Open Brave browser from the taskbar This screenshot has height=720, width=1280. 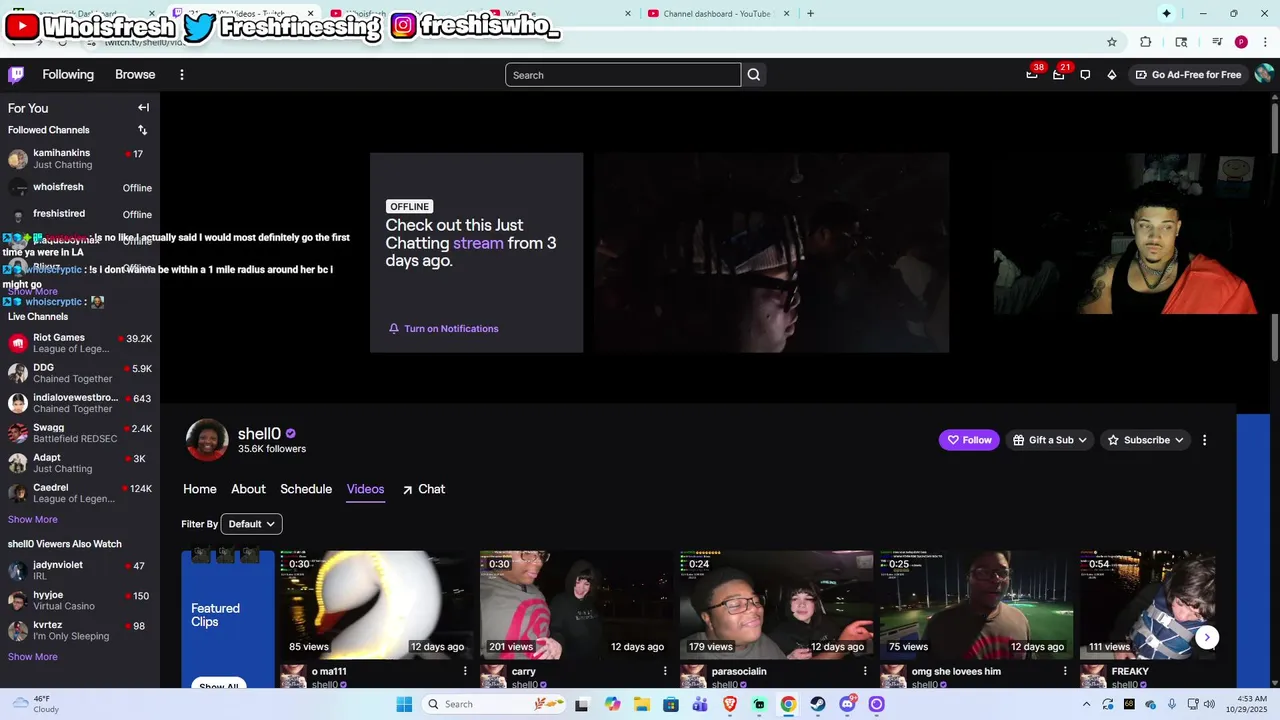tap(730, 704)
